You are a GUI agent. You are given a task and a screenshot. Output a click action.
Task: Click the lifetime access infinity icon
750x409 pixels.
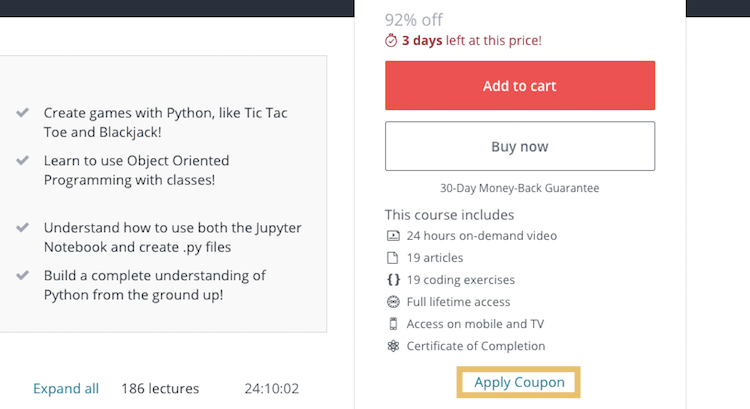click(x=393, y=302)
